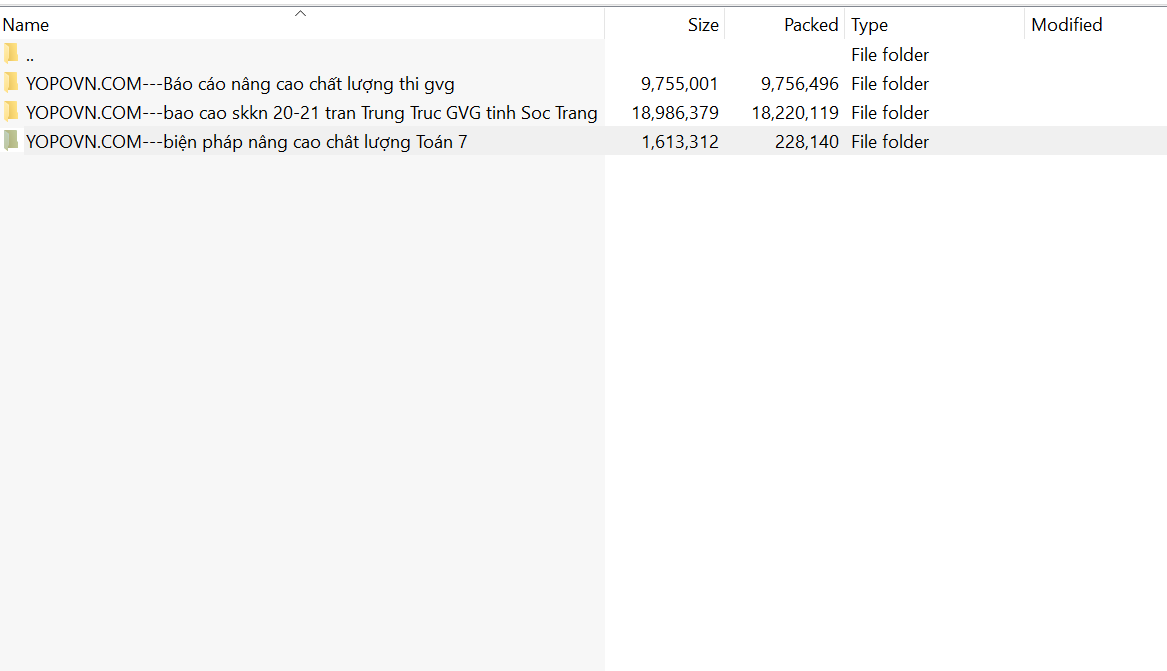Sort the list by Name column header

26,26
